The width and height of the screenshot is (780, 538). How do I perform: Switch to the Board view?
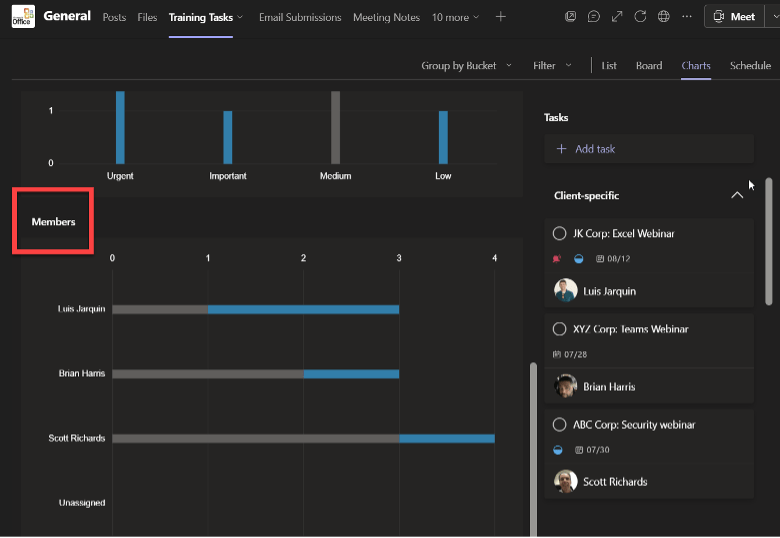(649, 66)
